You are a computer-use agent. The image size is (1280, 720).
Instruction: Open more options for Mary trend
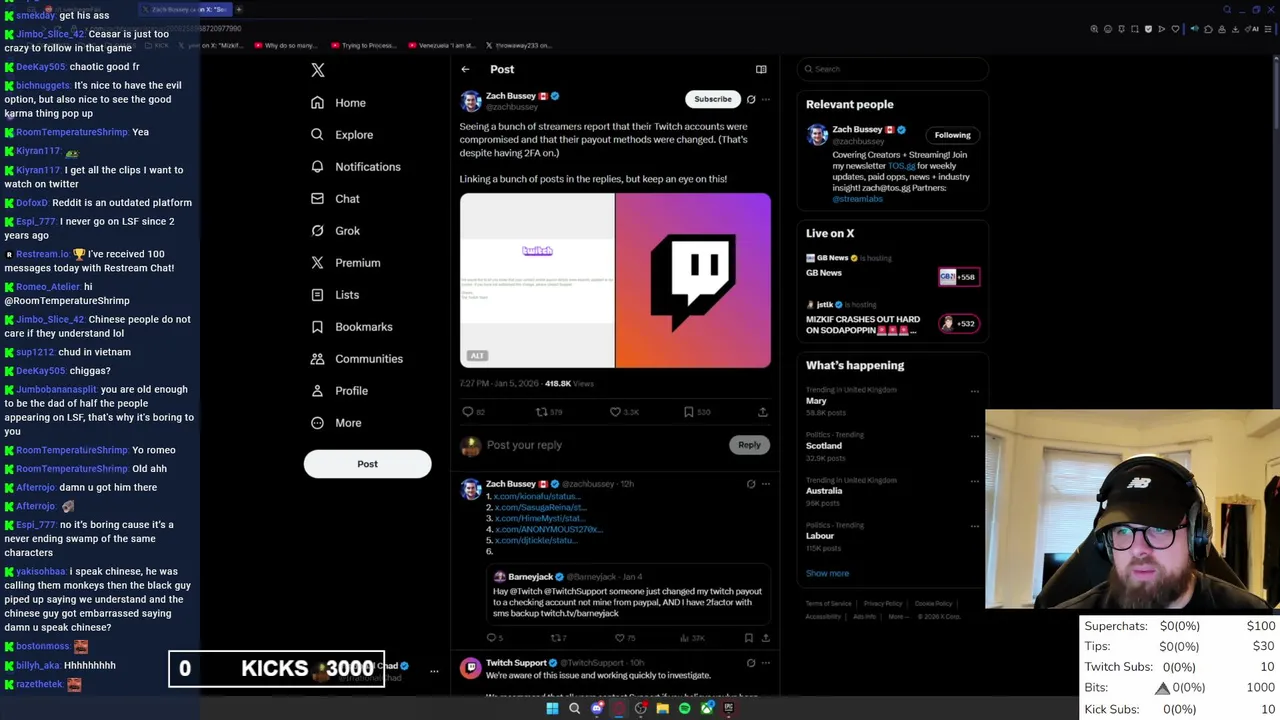click(975, 391)
